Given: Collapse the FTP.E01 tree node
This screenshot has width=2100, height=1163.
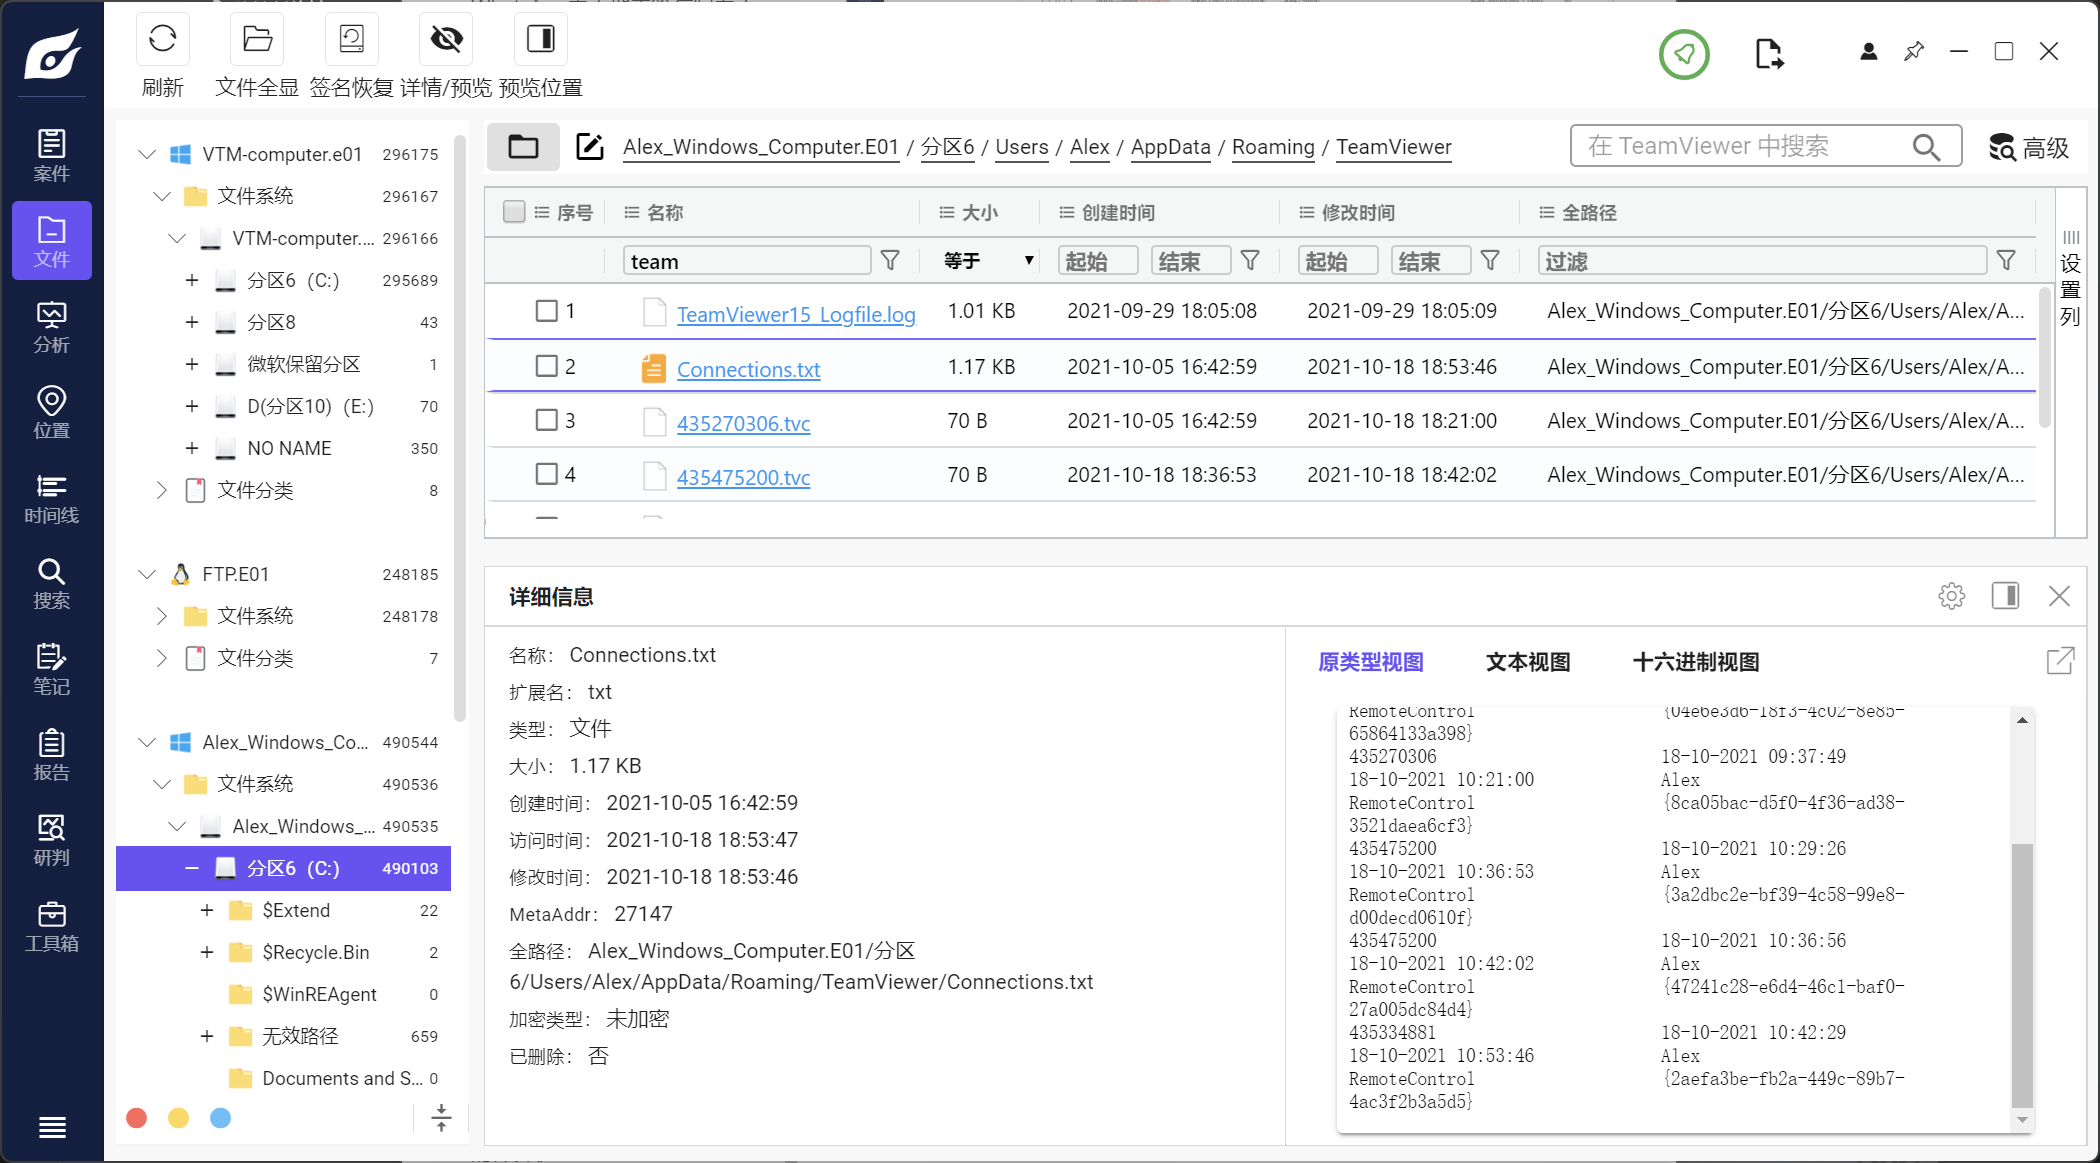Looking at the screenshot, I should (147, 574).
